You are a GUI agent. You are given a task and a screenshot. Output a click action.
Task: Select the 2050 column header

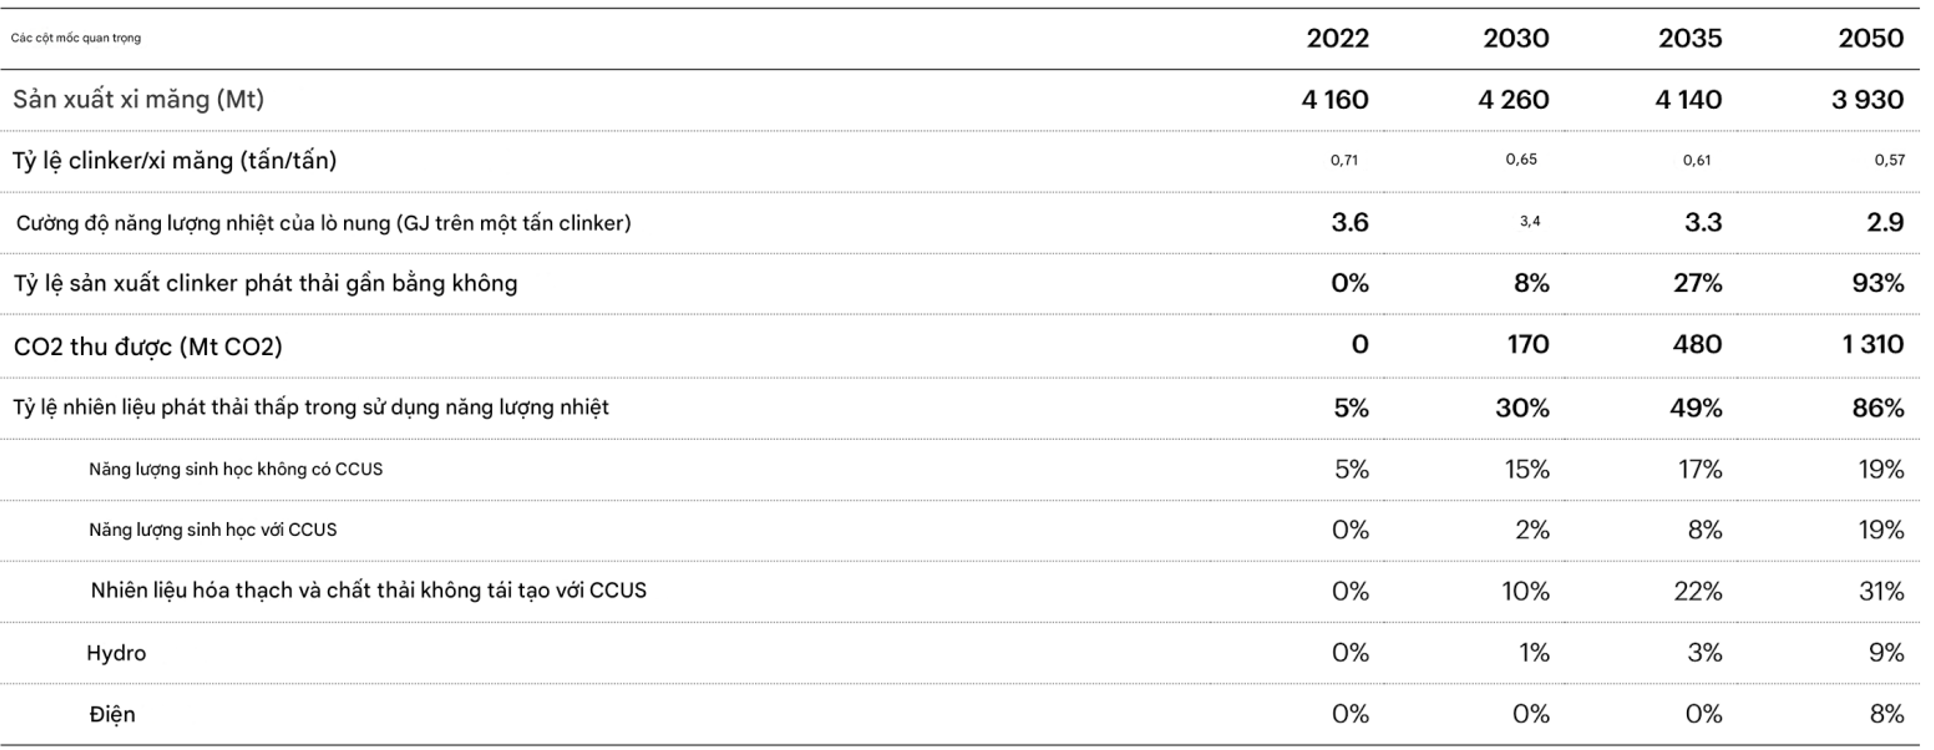coord(1870,38)
